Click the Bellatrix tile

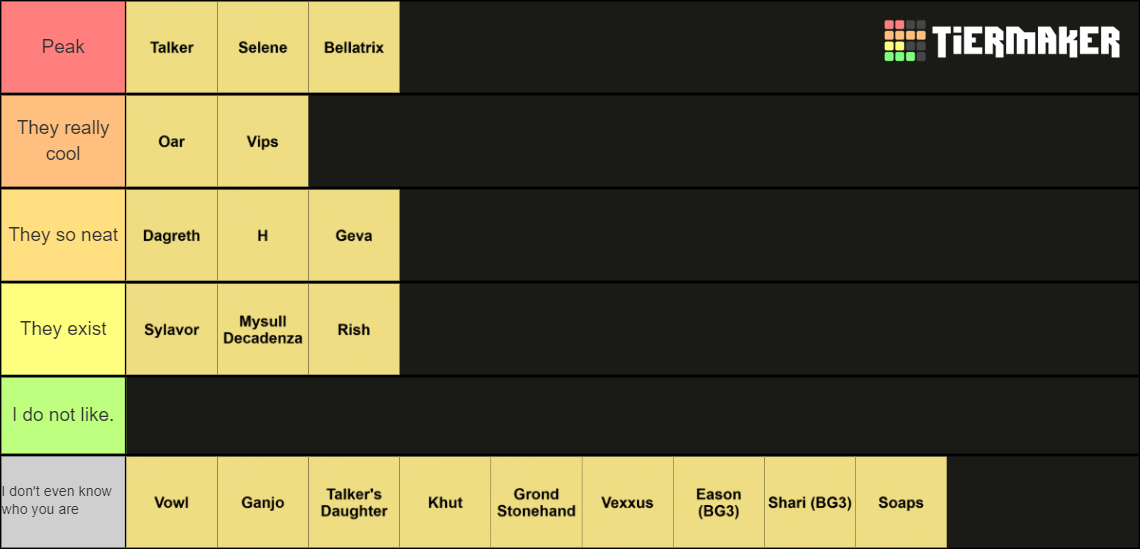click(354, 47)
